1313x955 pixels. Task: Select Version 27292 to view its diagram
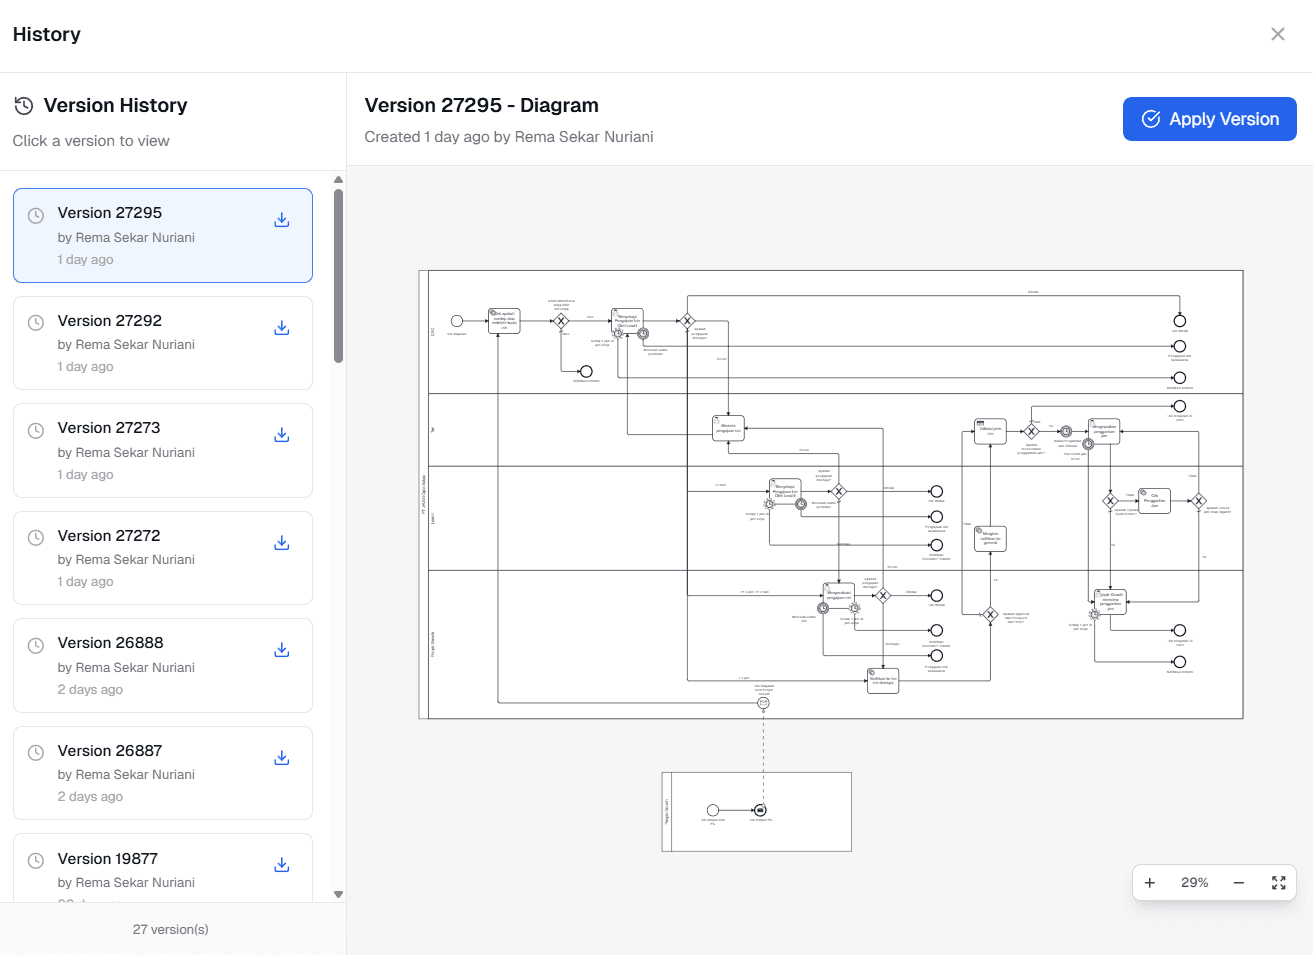[x=150, y=343]
